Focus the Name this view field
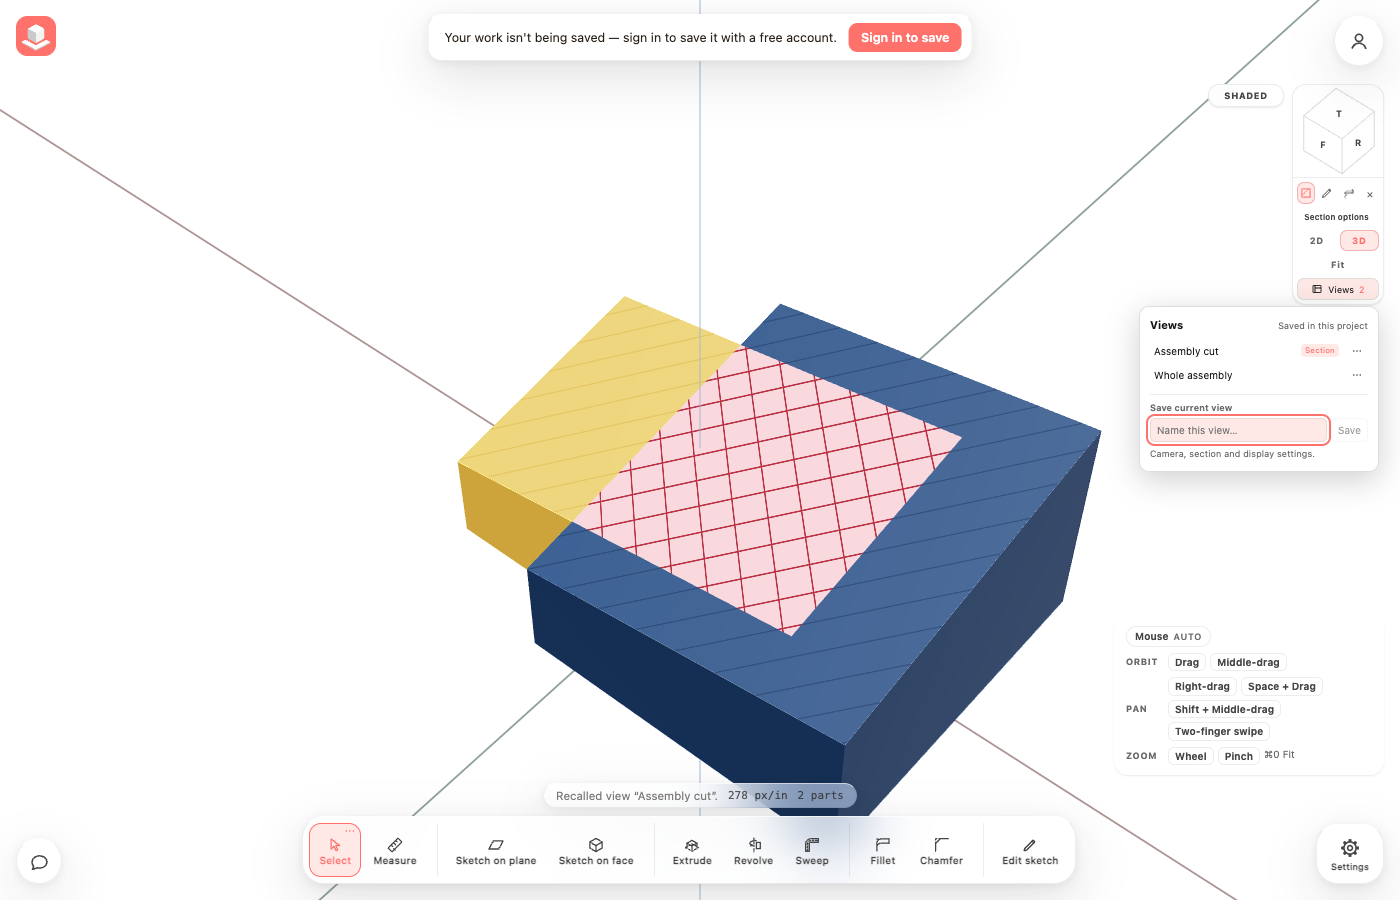 click(x=1238, y=431)
